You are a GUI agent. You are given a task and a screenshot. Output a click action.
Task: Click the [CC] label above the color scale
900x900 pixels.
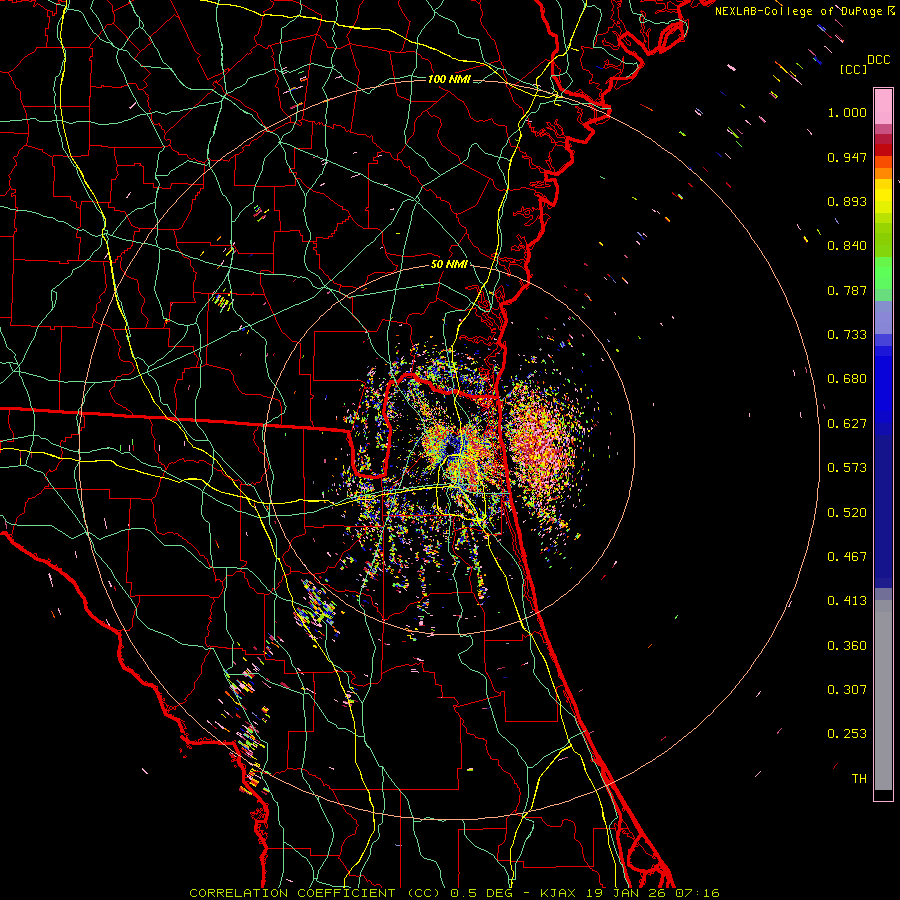853,69
